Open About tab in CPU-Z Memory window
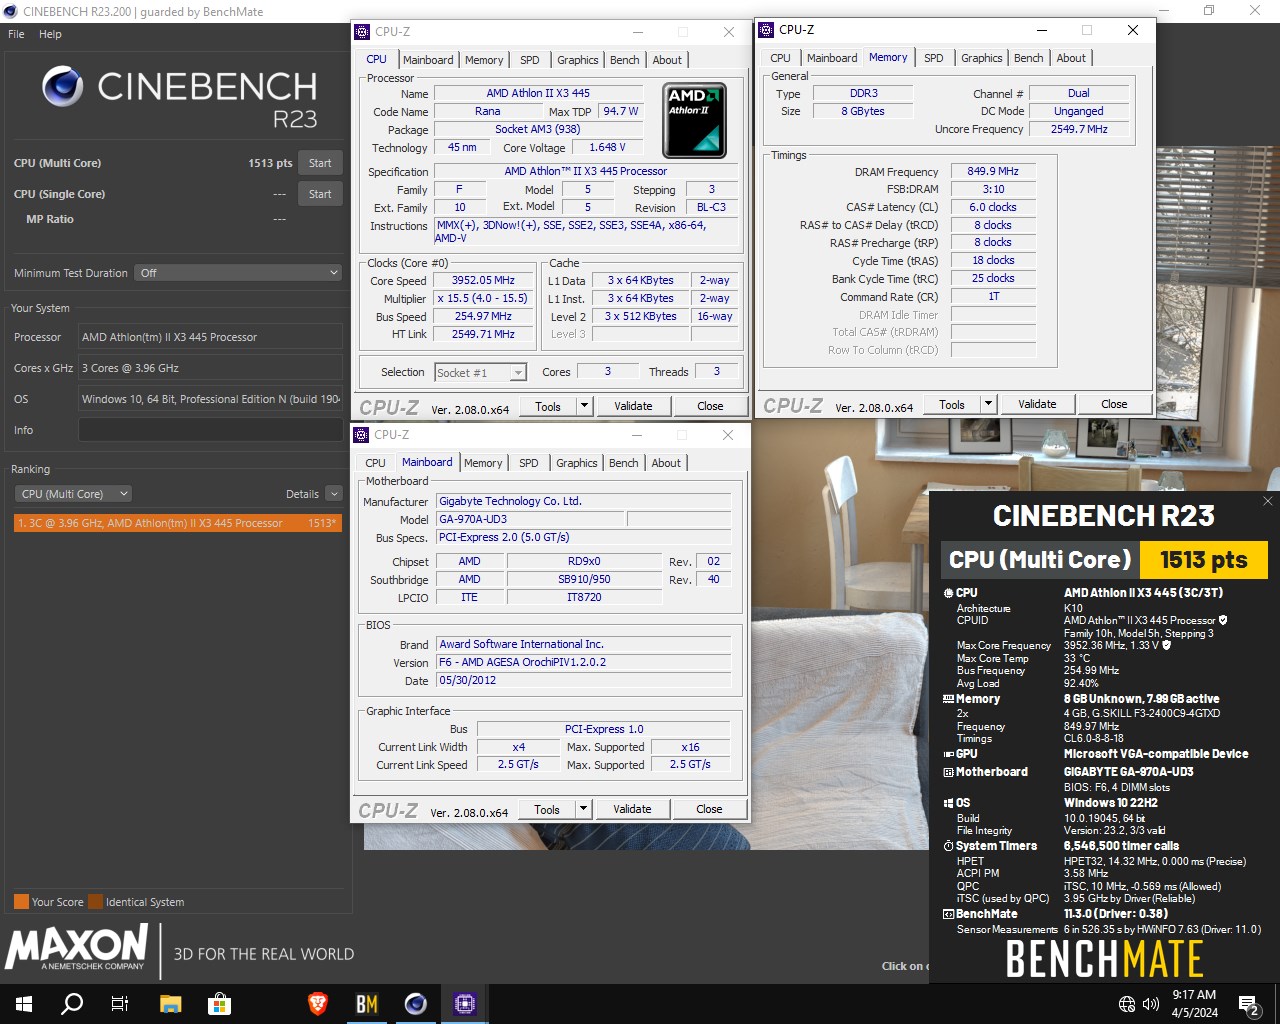Viewport: 1280px width, 1024px height. (1071, 58)
